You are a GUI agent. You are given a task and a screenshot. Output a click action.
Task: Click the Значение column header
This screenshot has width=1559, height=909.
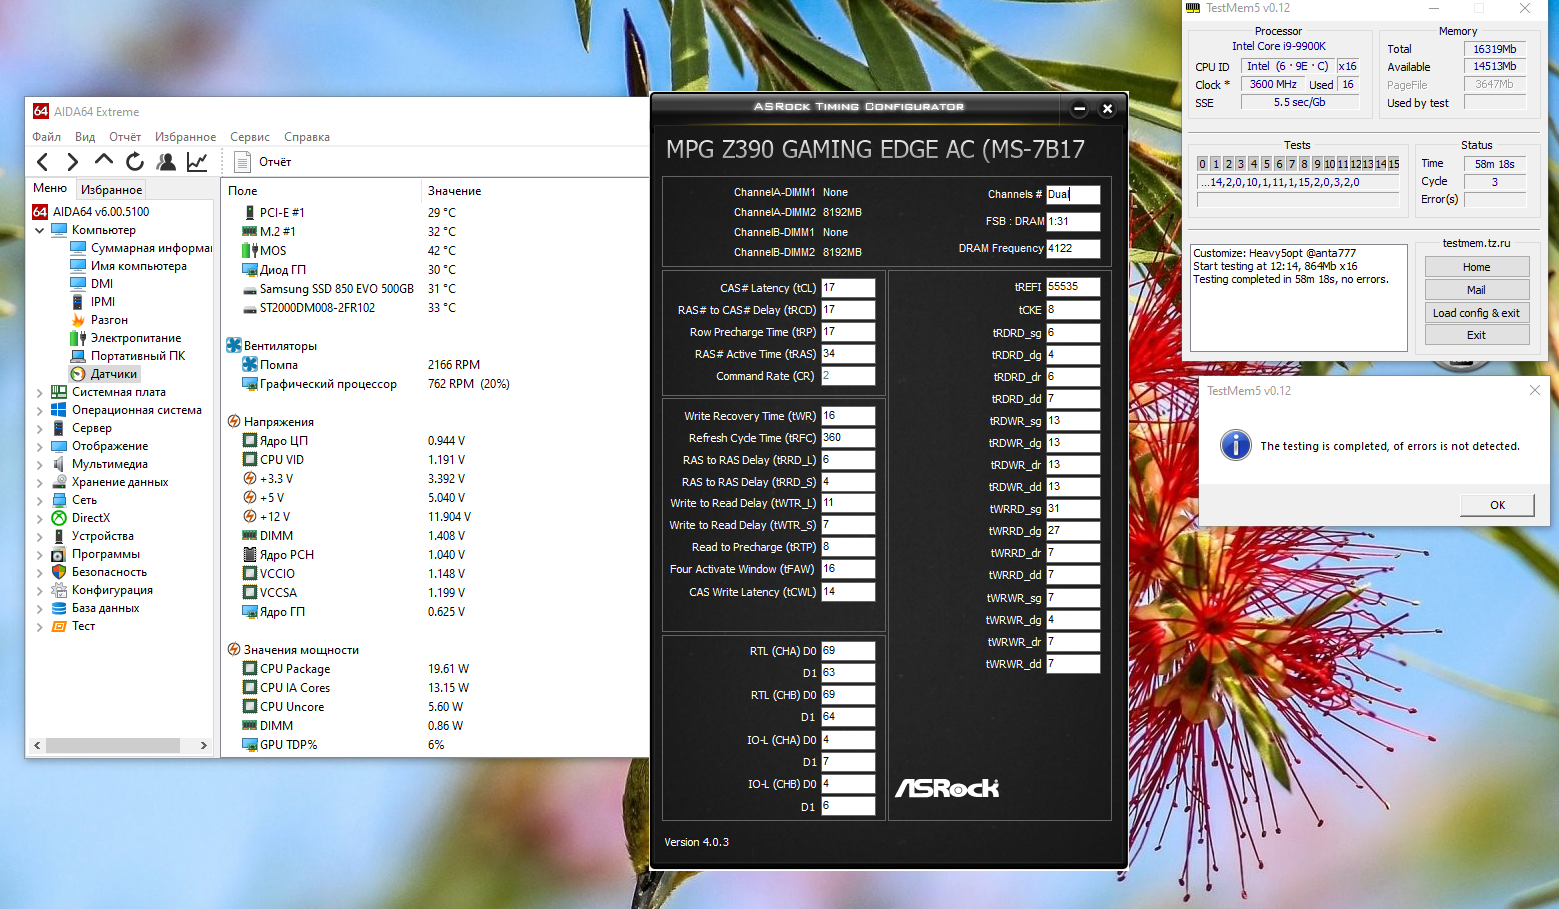(x=455, y=191)
